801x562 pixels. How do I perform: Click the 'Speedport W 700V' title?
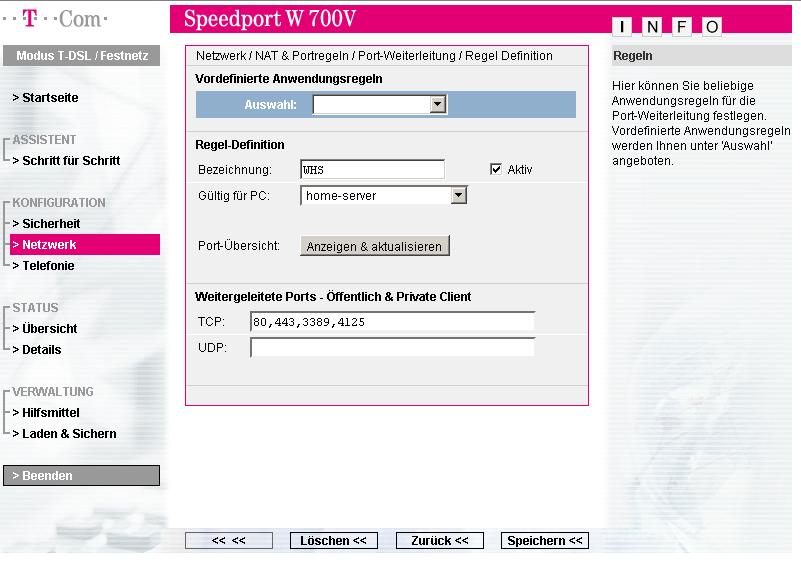[270, 19]
